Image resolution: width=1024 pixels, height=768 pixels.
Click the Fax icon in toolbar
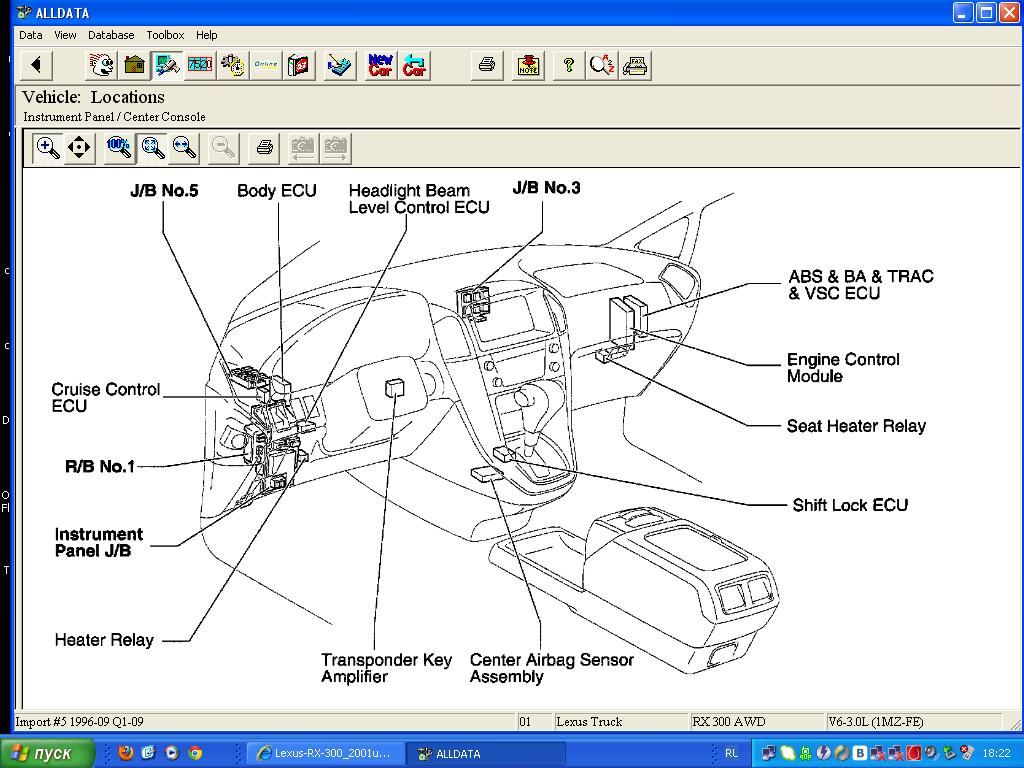tap(635, 66)
